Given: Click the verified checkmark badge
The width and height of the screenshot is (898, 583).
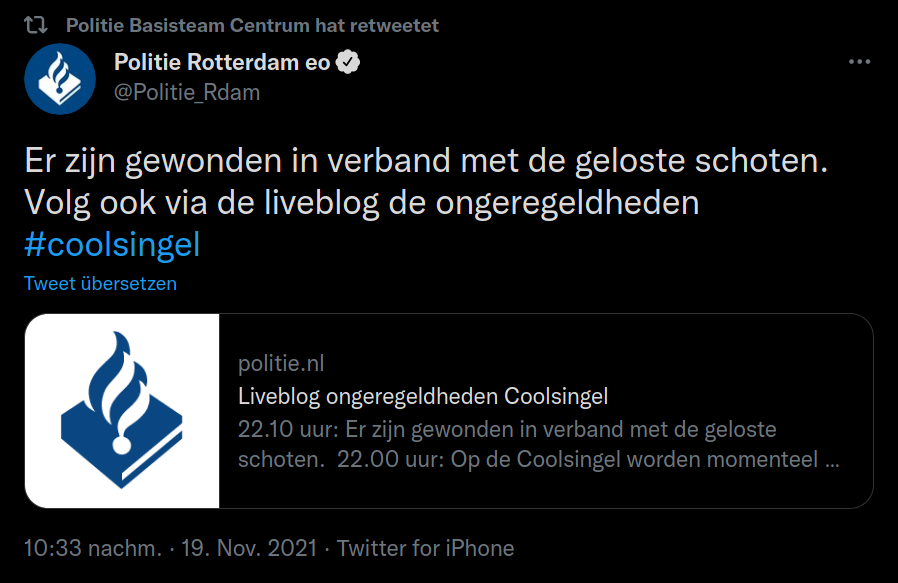Looking at the screenshot, I should [x=348, y=62].
